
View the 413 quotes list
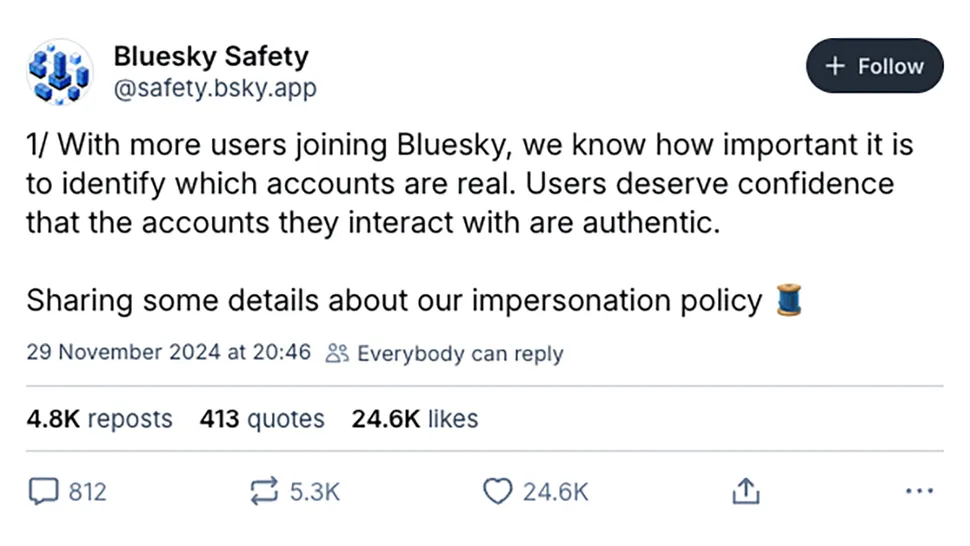coord(262,419)
